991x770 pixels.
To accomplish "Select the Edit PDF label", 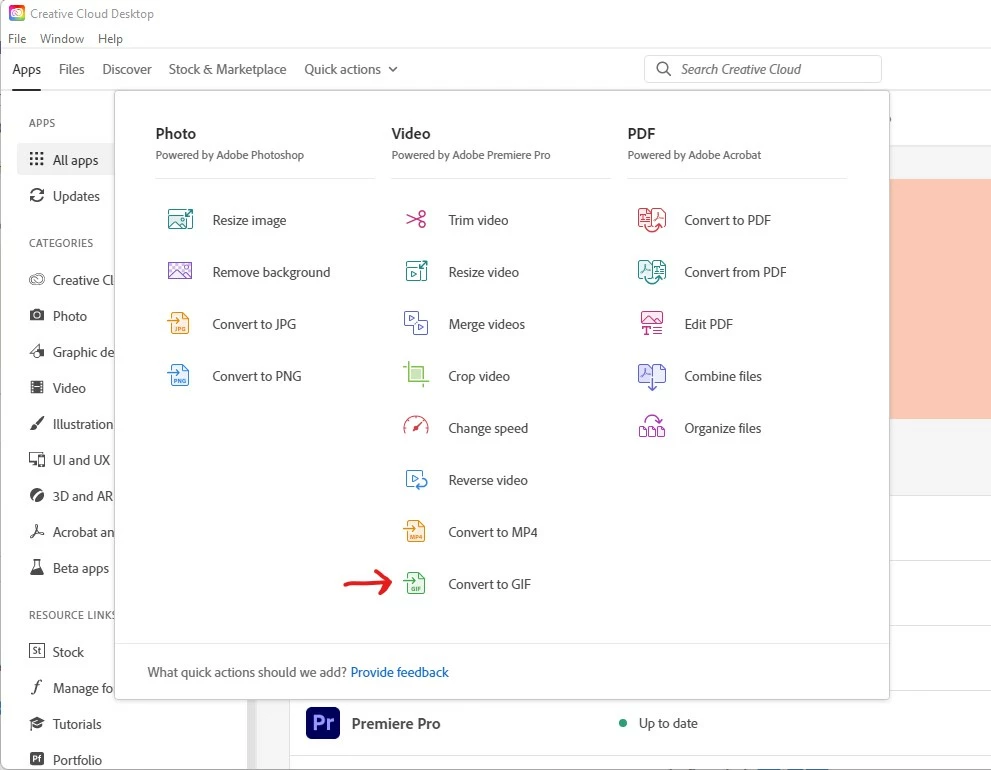I will pyautogui.click(x=708, y=324).
